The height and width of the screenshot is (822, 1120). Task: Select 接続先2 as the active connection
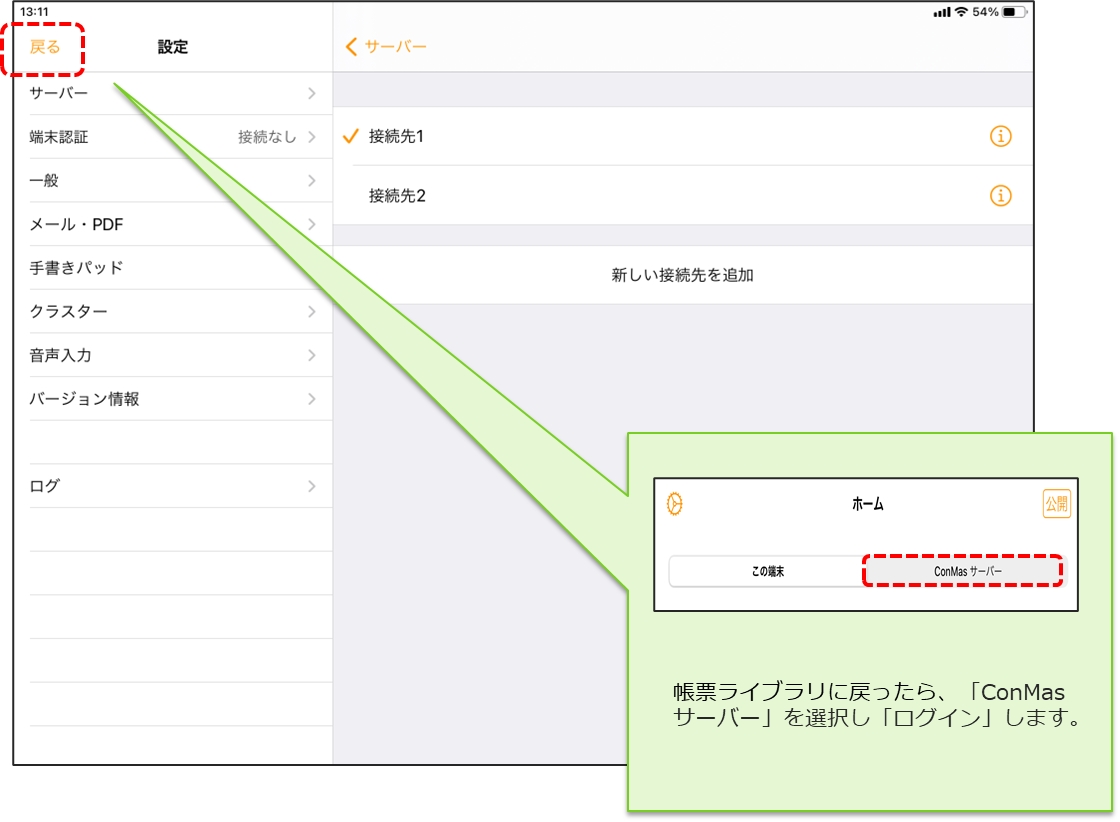(398, 196)
